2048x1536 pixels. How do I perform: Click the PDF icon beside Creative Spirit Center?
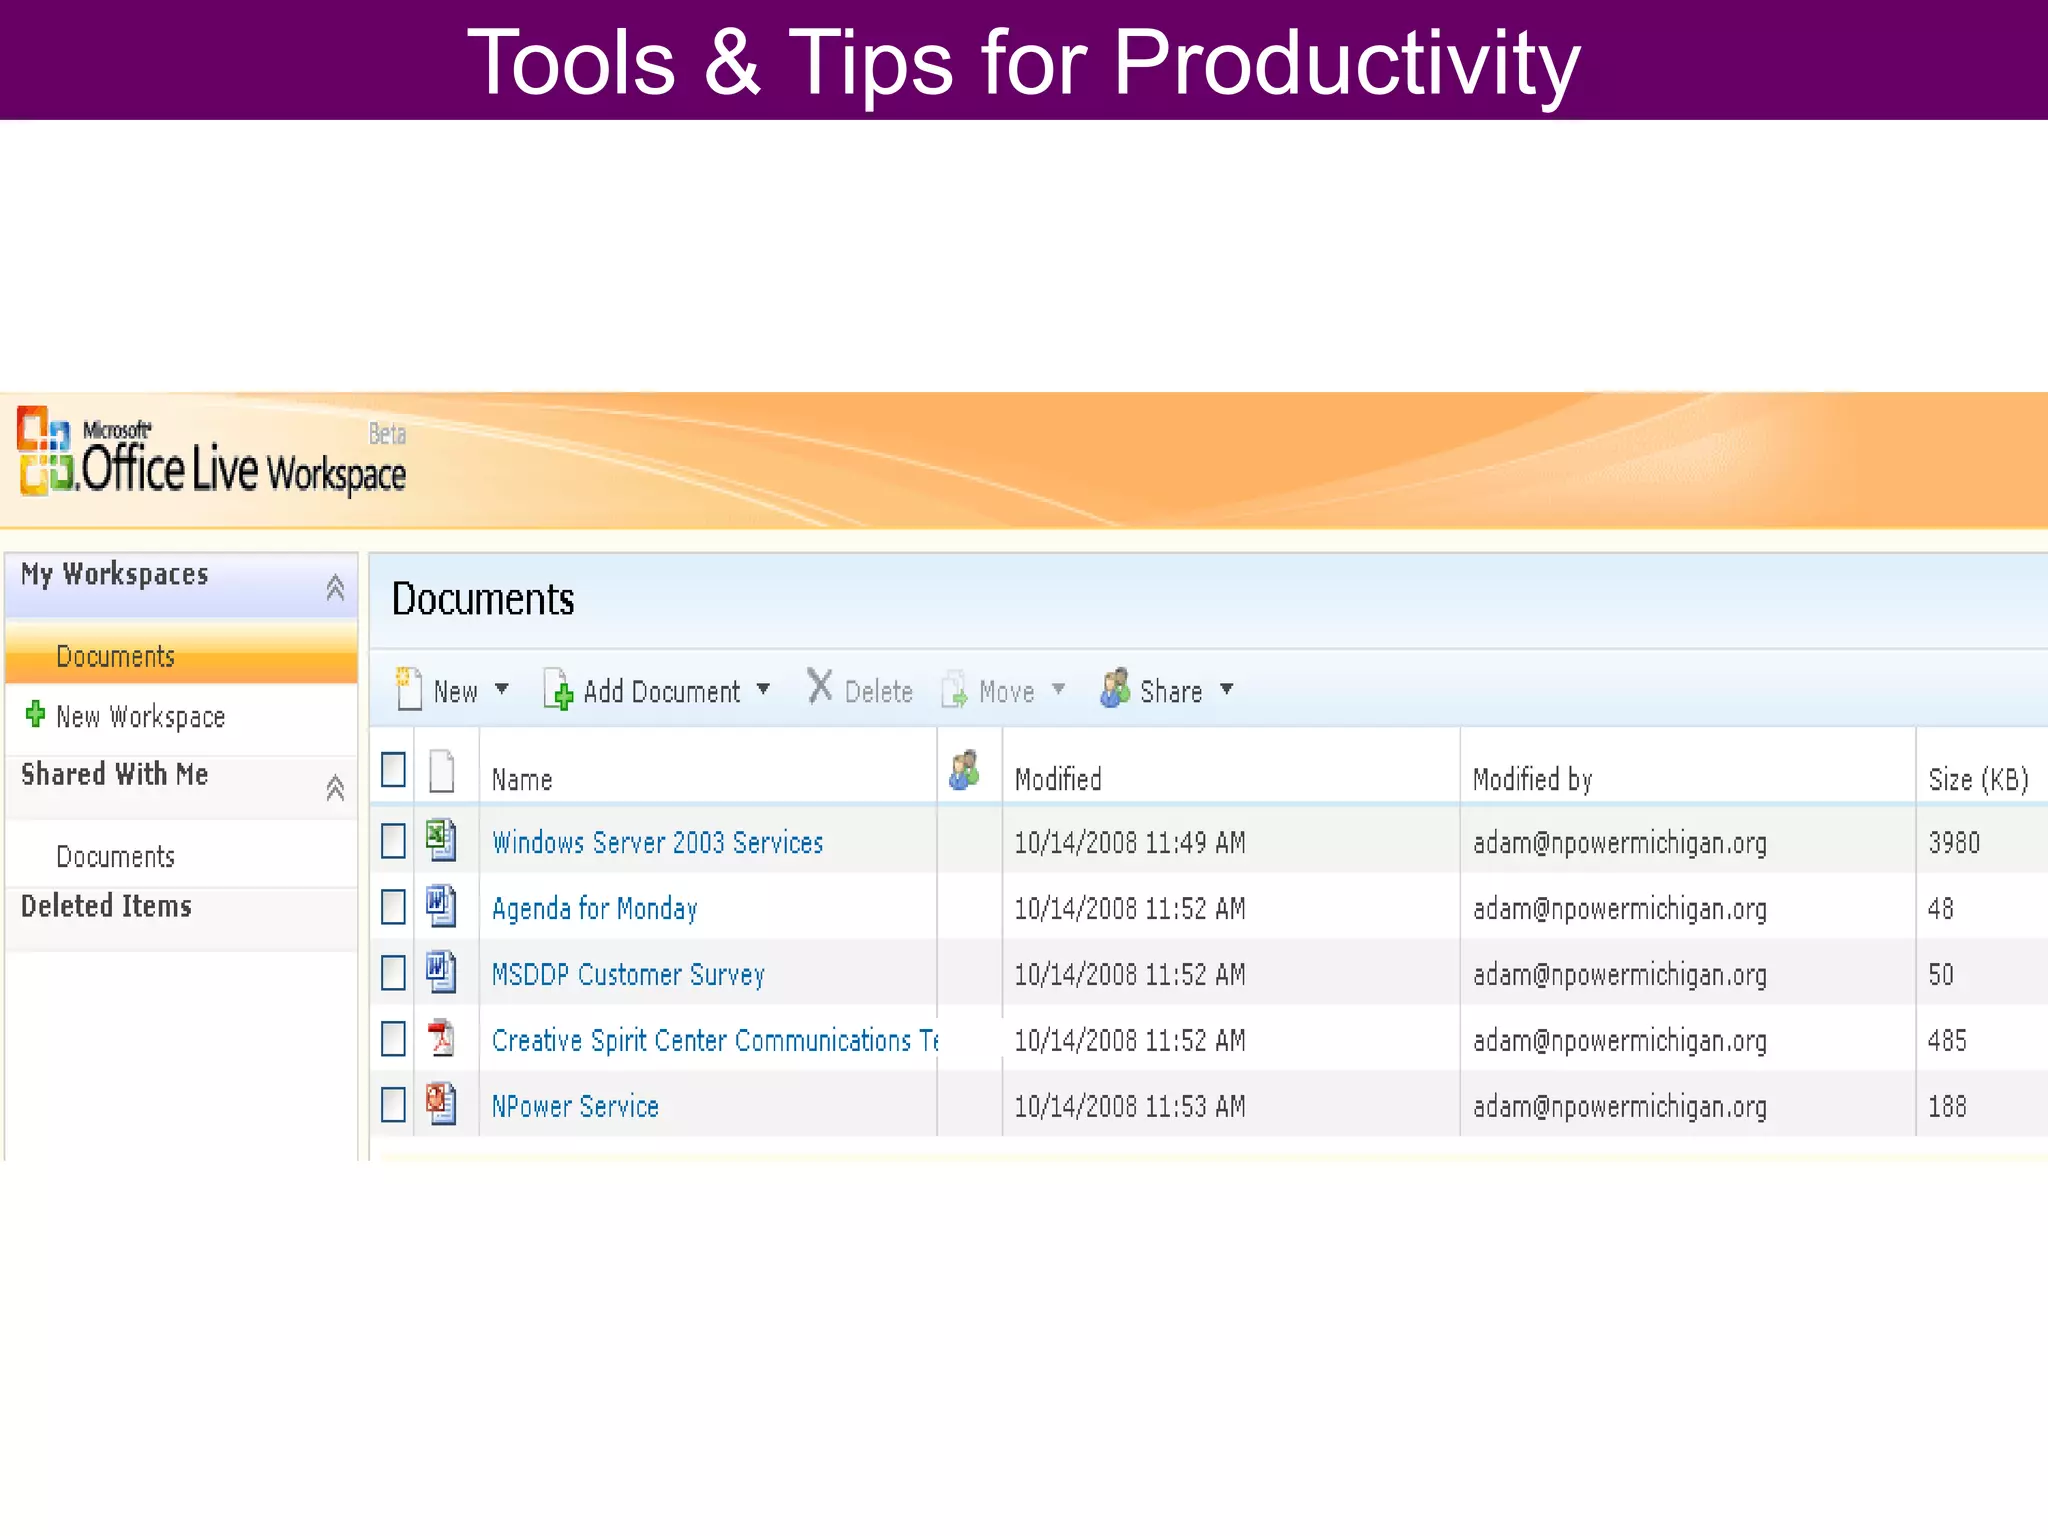(x=441, y=1039)
